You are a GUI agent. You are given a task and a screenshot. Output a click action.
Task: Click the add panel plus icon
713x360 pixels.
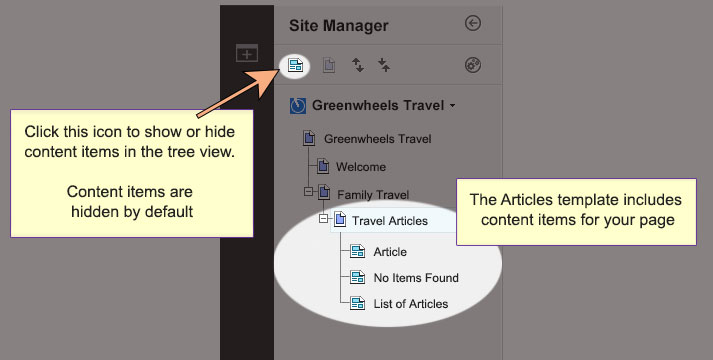[247, 53]
